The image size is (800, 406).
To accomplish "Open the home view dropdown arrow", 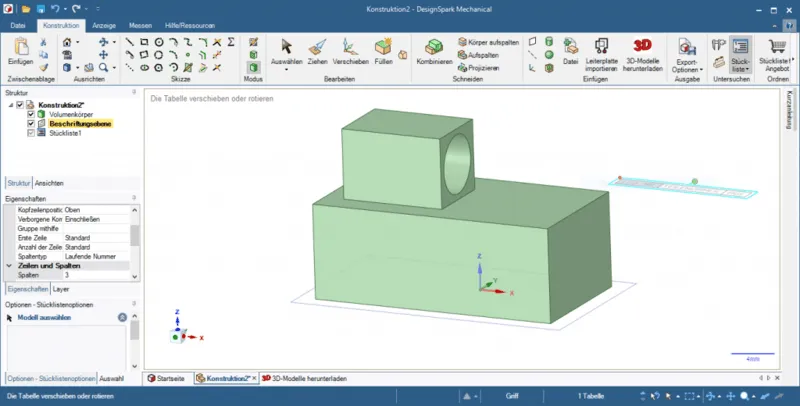I will [78, 42].
